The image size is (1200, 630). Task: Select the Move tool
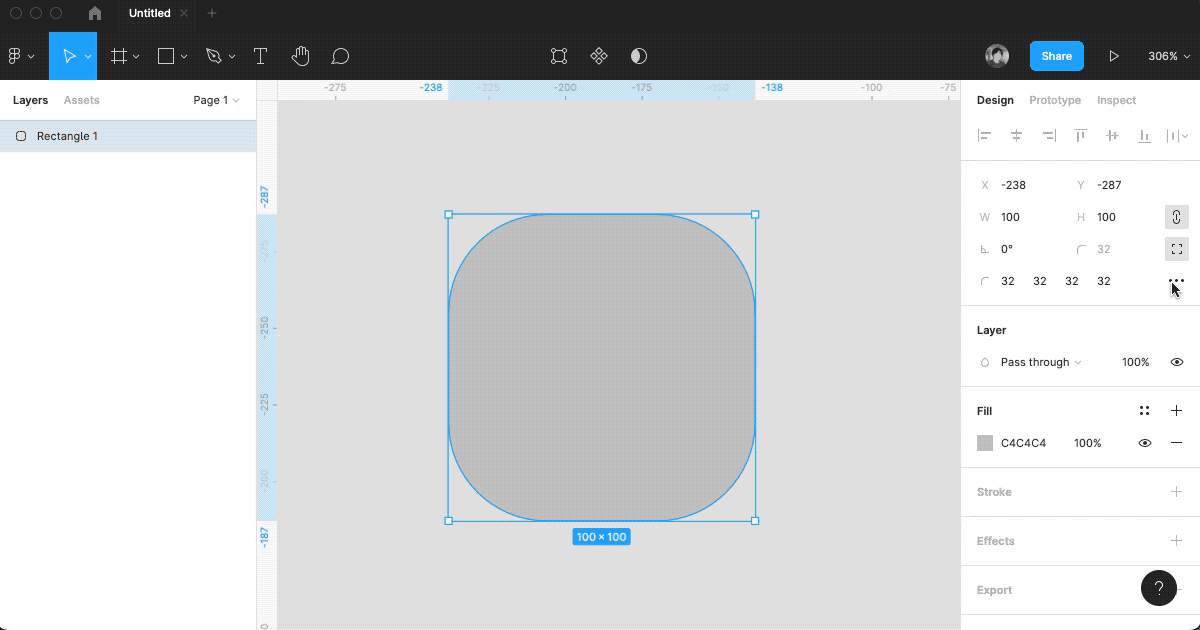[67, 56]
